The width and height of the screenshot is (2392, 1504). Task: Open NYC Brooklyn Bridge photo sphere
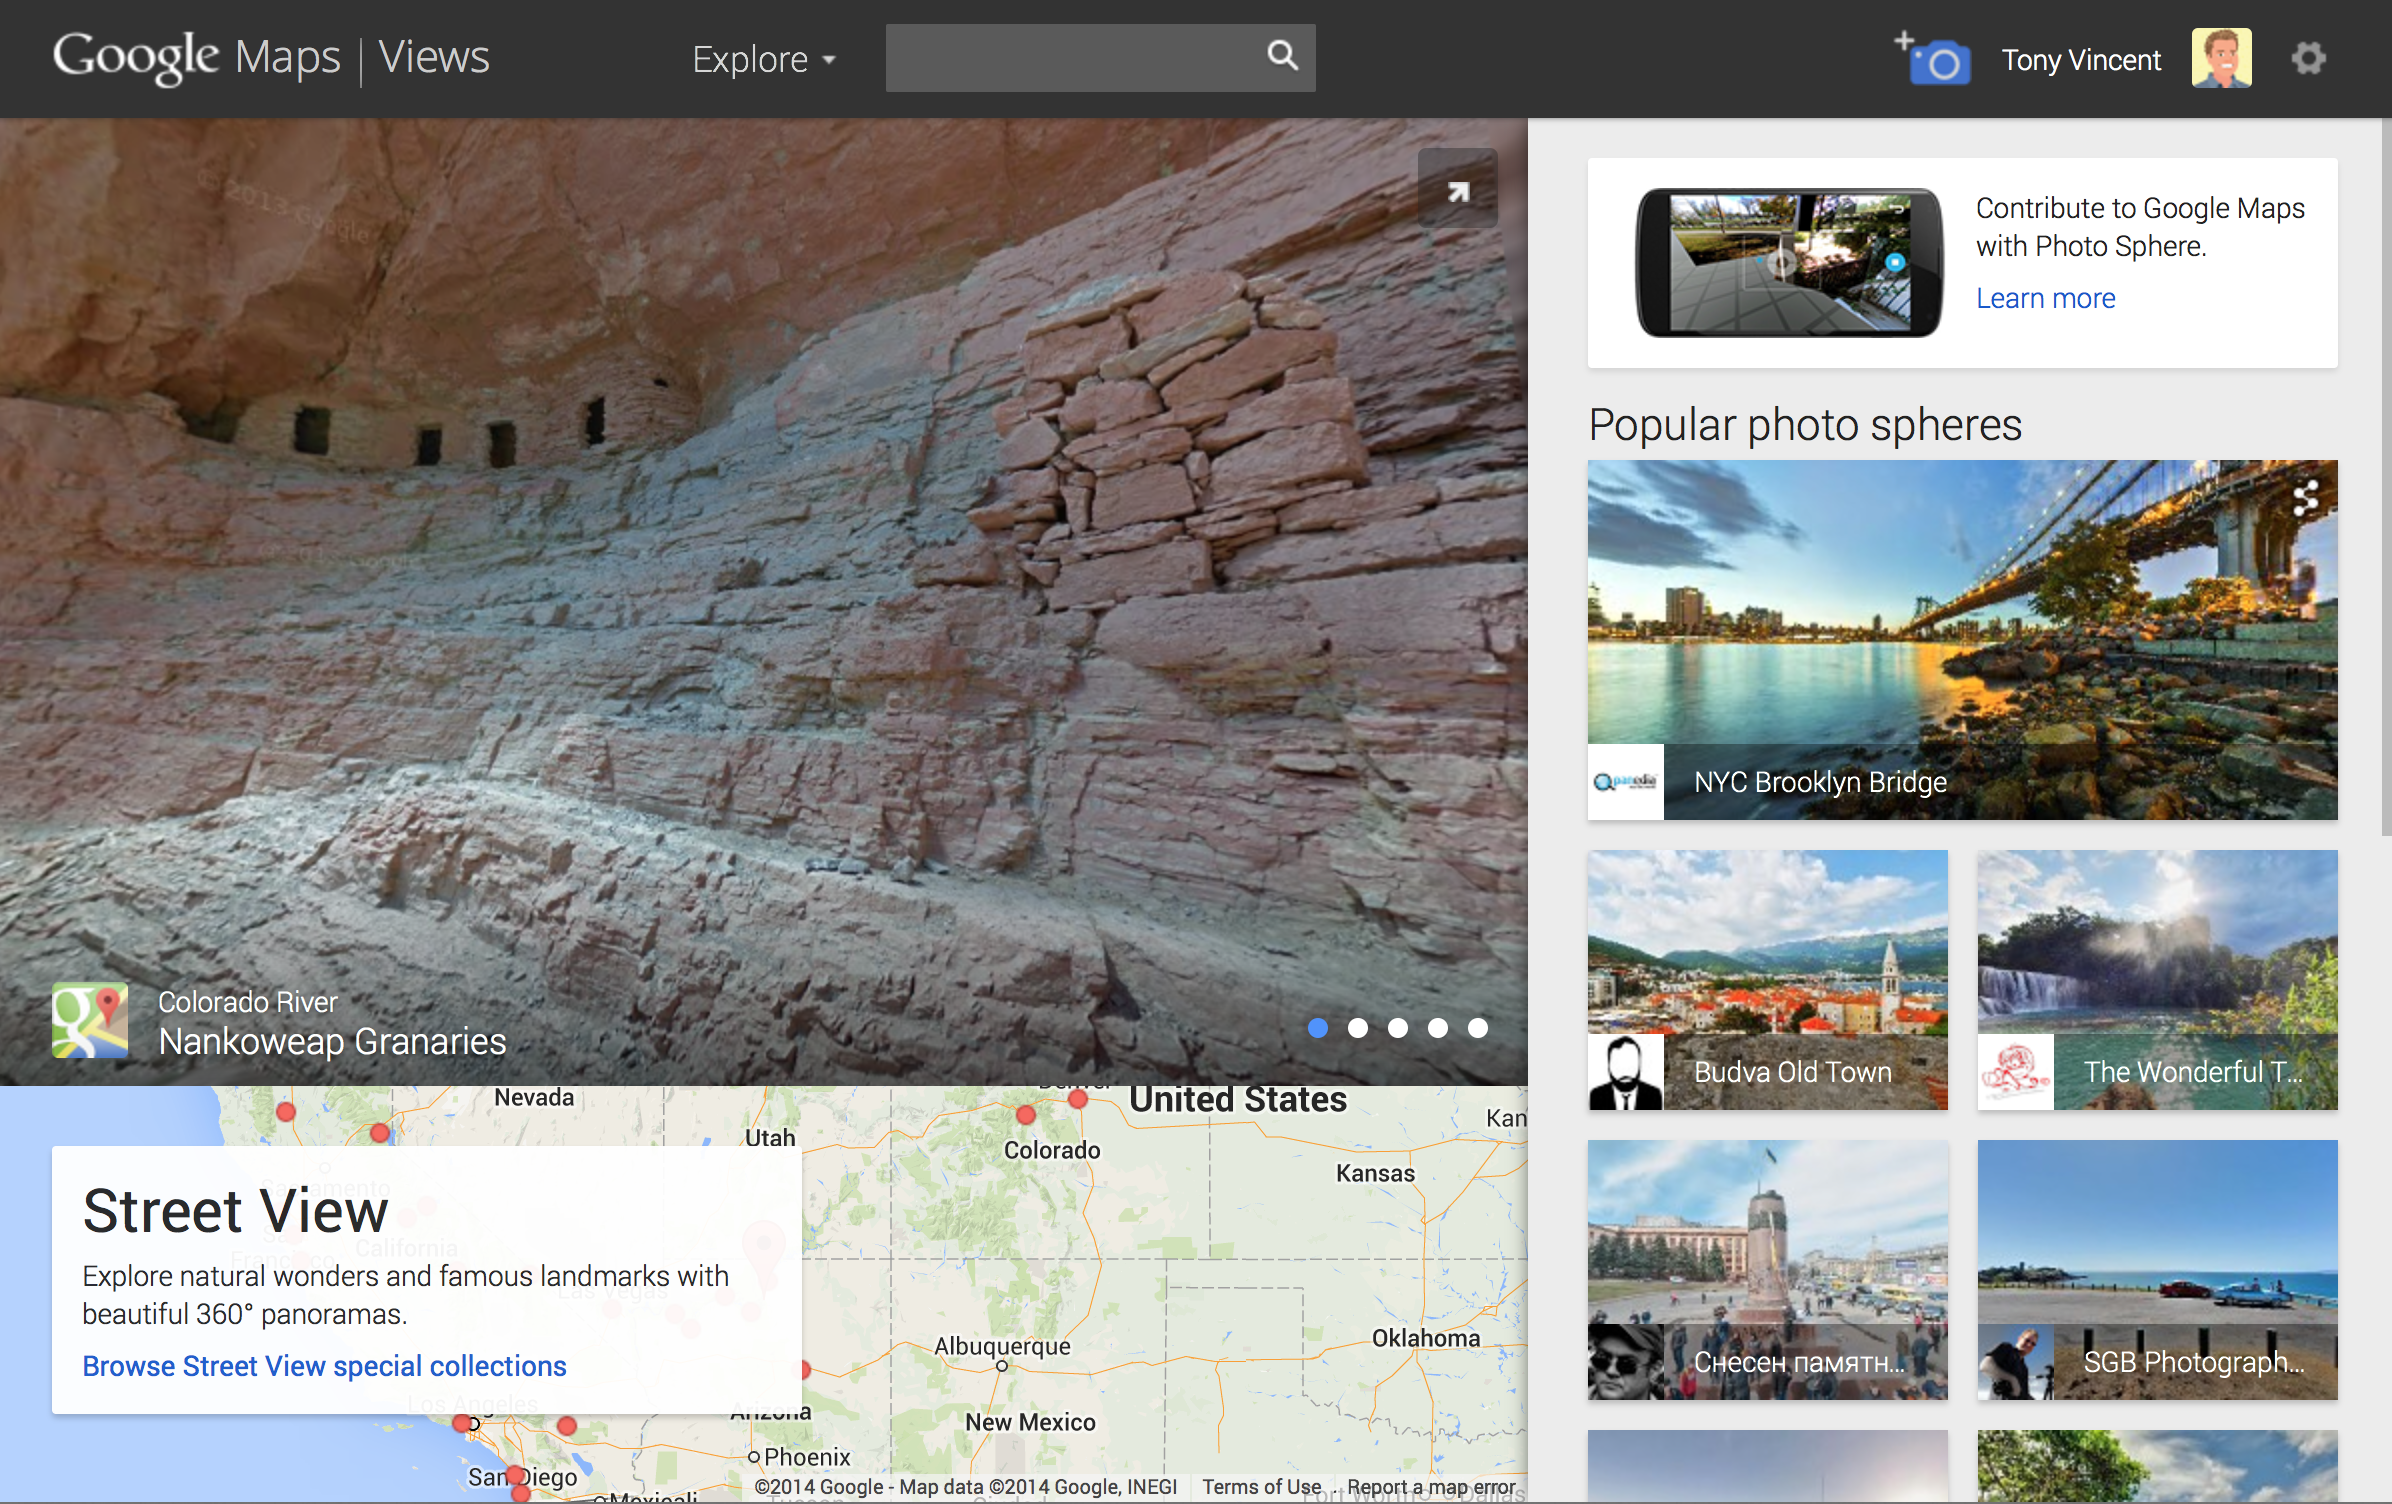[1962, 640]
